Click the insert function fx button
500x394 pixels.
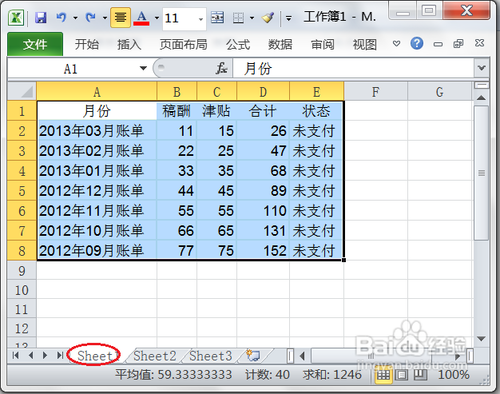coord(221,69)
